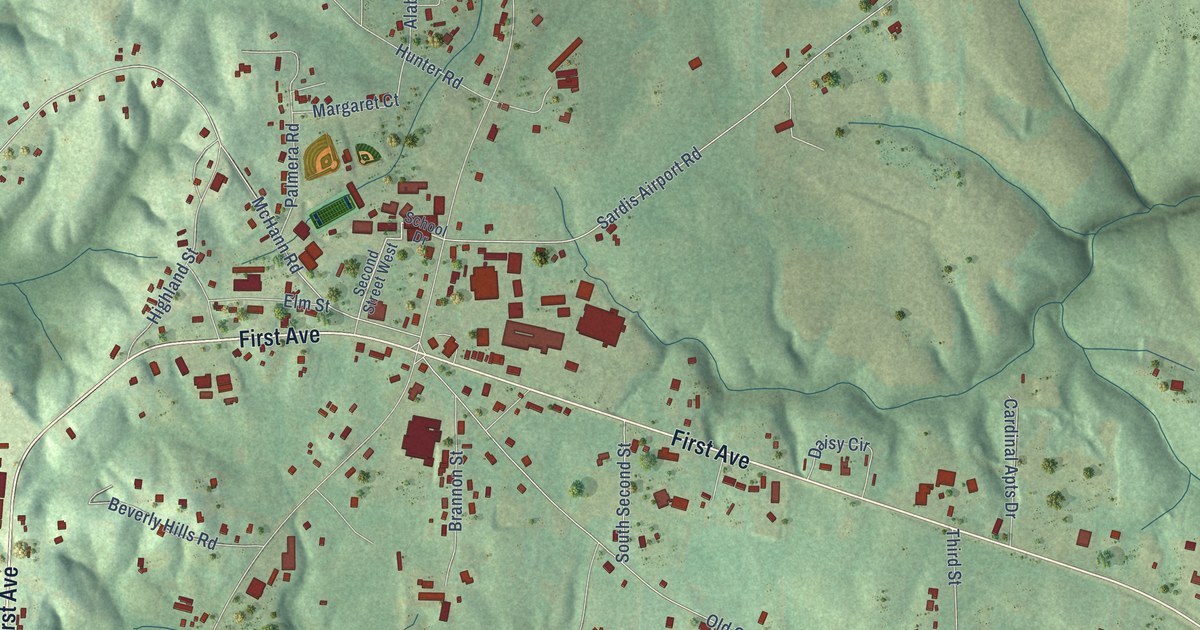Click the small baseball diamond
The height and width of the screenshot is (630, 1200).
tap(367, 154)
